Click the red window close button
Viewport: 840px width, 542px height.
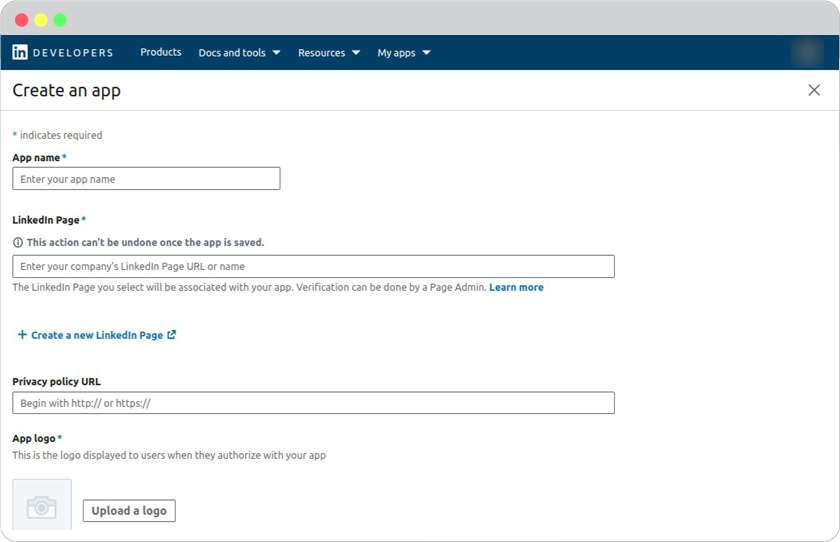pyautogui.click(x=21, y=20)
